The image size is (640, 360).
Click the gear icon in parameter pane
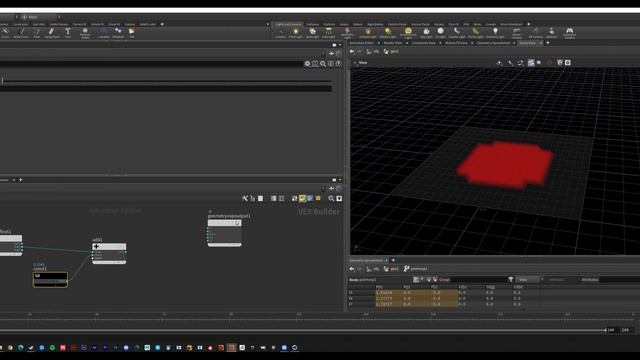[x=307, y=64]
